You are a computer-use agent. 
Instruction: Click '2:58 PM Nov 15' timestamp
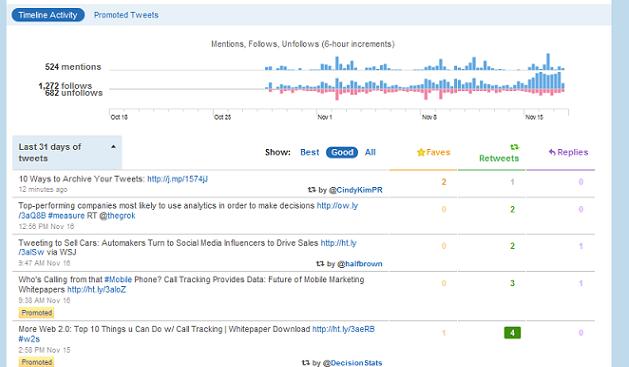[x=44, y=350]
